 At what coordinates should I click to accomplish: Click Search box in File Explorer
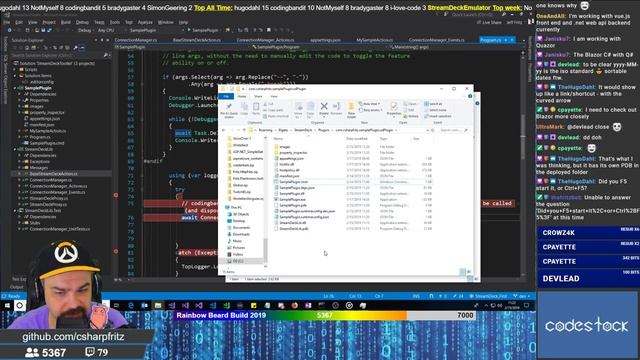pos(453,130)
